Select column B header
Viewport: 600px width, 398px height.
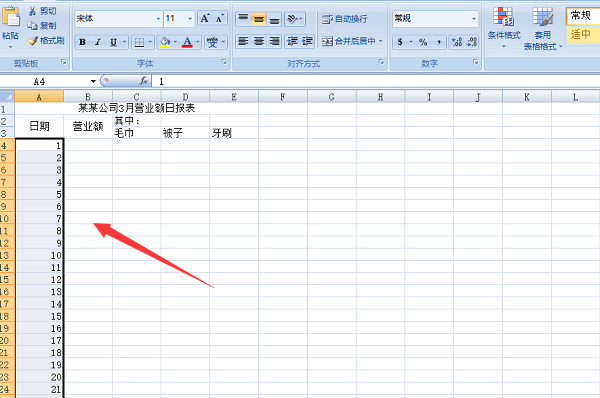tap(88, 97)
